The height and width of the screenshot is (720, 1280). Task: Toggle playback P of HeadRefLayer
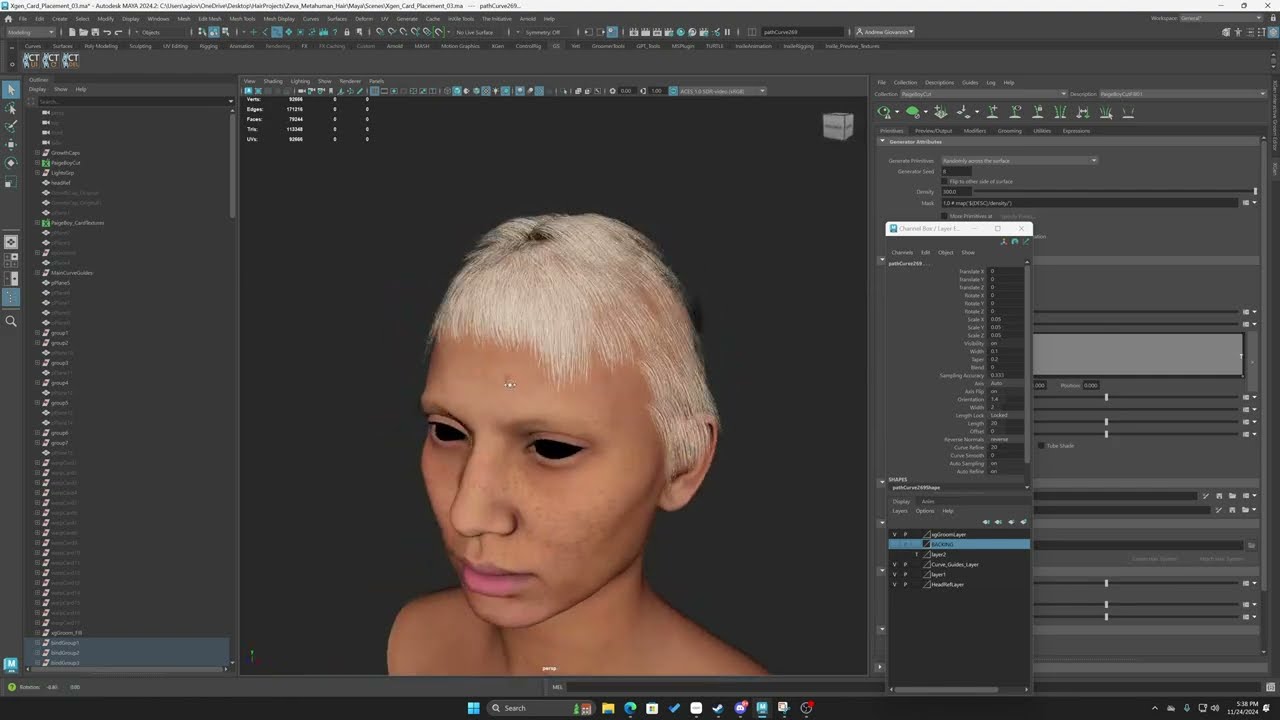click(x=905, y=584)
